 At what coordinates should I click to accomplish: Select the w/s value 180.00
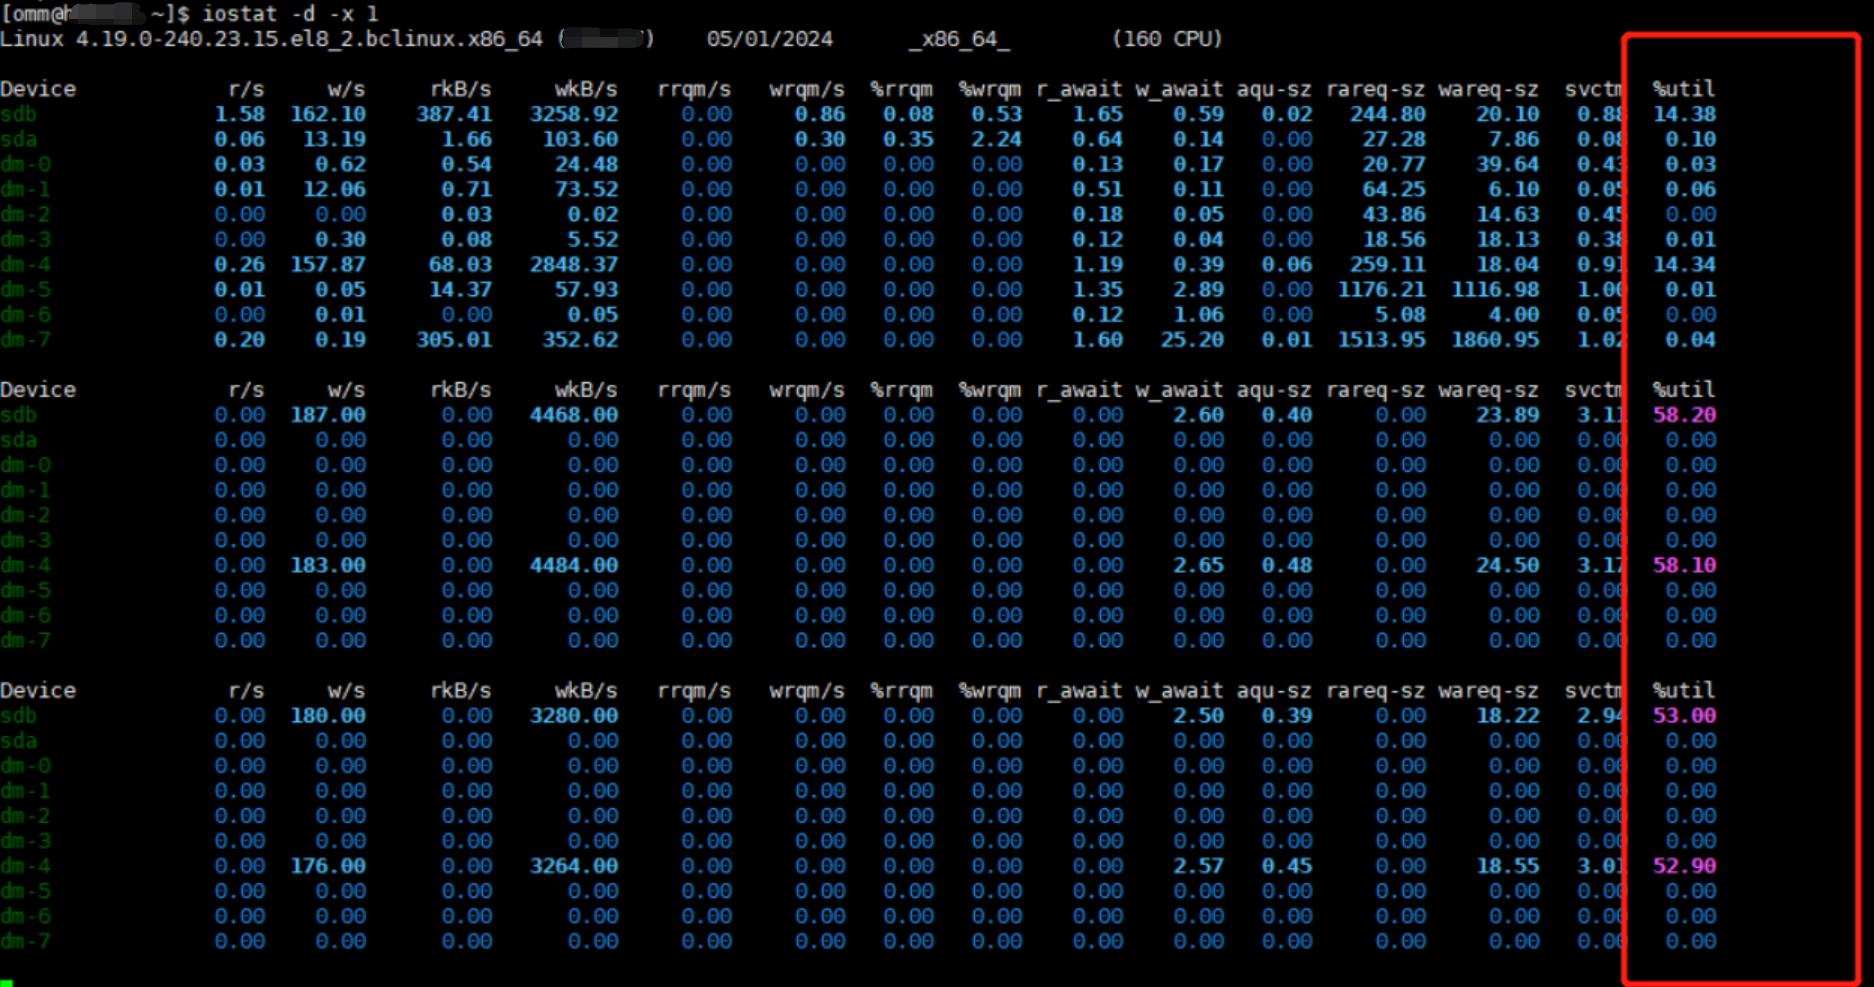point(328,716)
